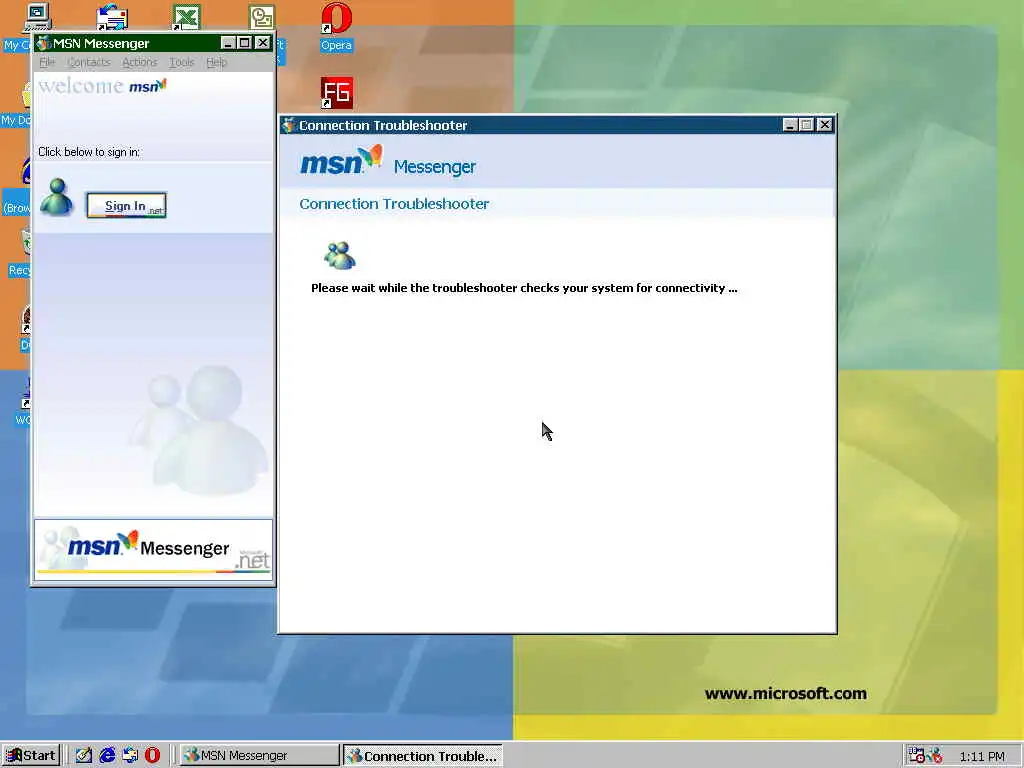The height and width of the screenshot is (768, 1024).
Task: Open the Contacts menu in MSN Messenger
Action: pos(89,62)
